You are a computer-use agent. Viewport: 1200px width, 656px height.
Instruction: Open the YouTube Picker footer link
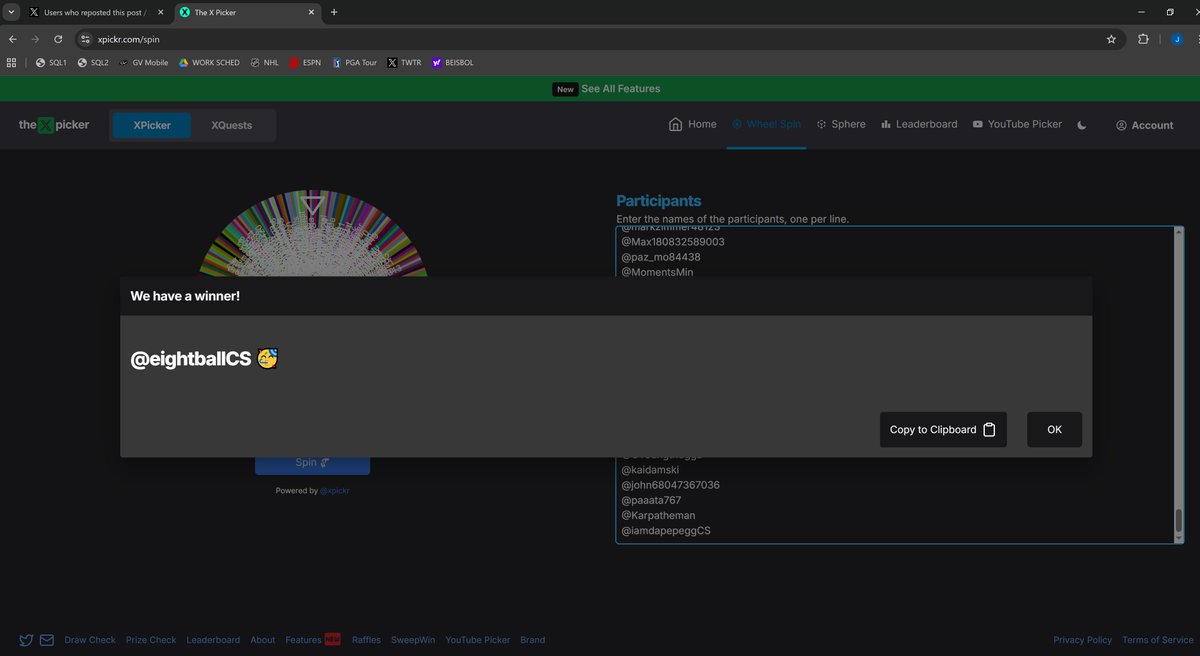click(478, 640)
